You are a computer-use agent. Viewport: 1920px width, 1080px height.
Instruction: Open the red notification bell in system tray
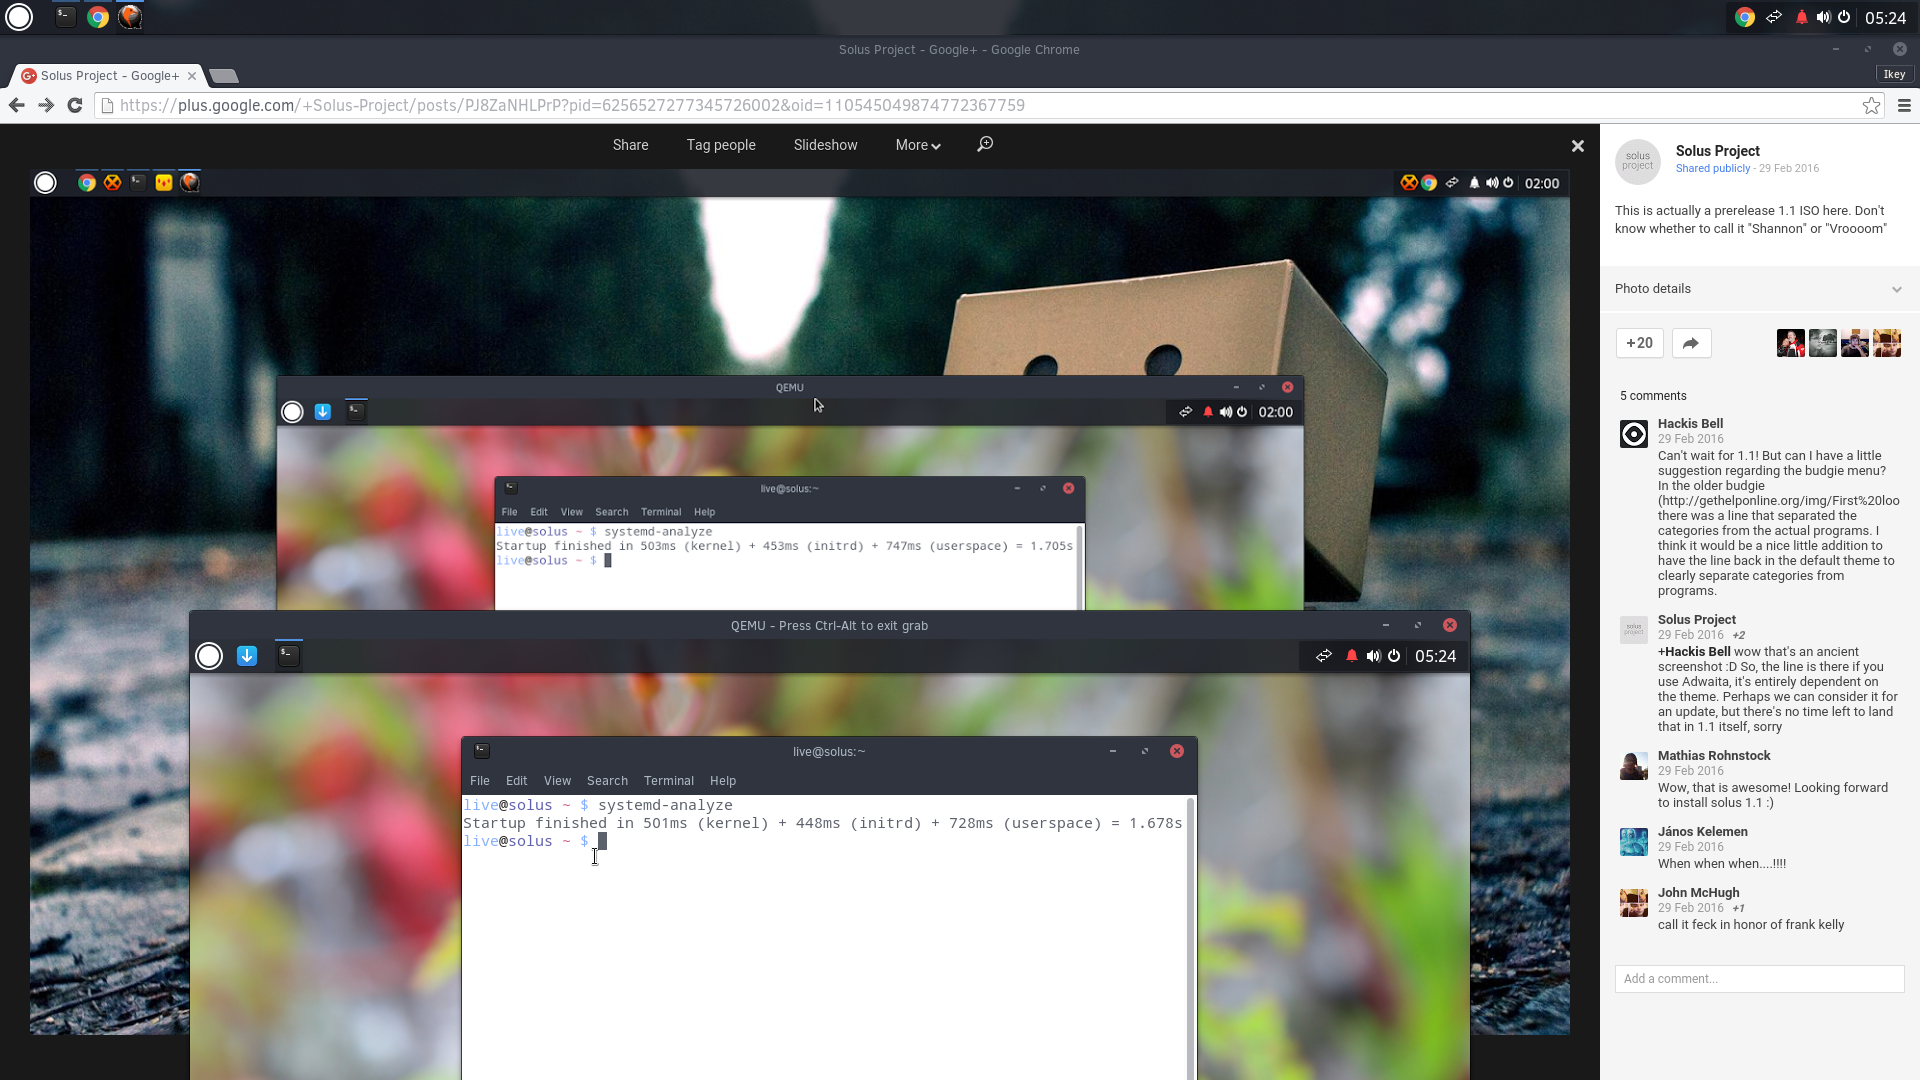click(1802, 17)
